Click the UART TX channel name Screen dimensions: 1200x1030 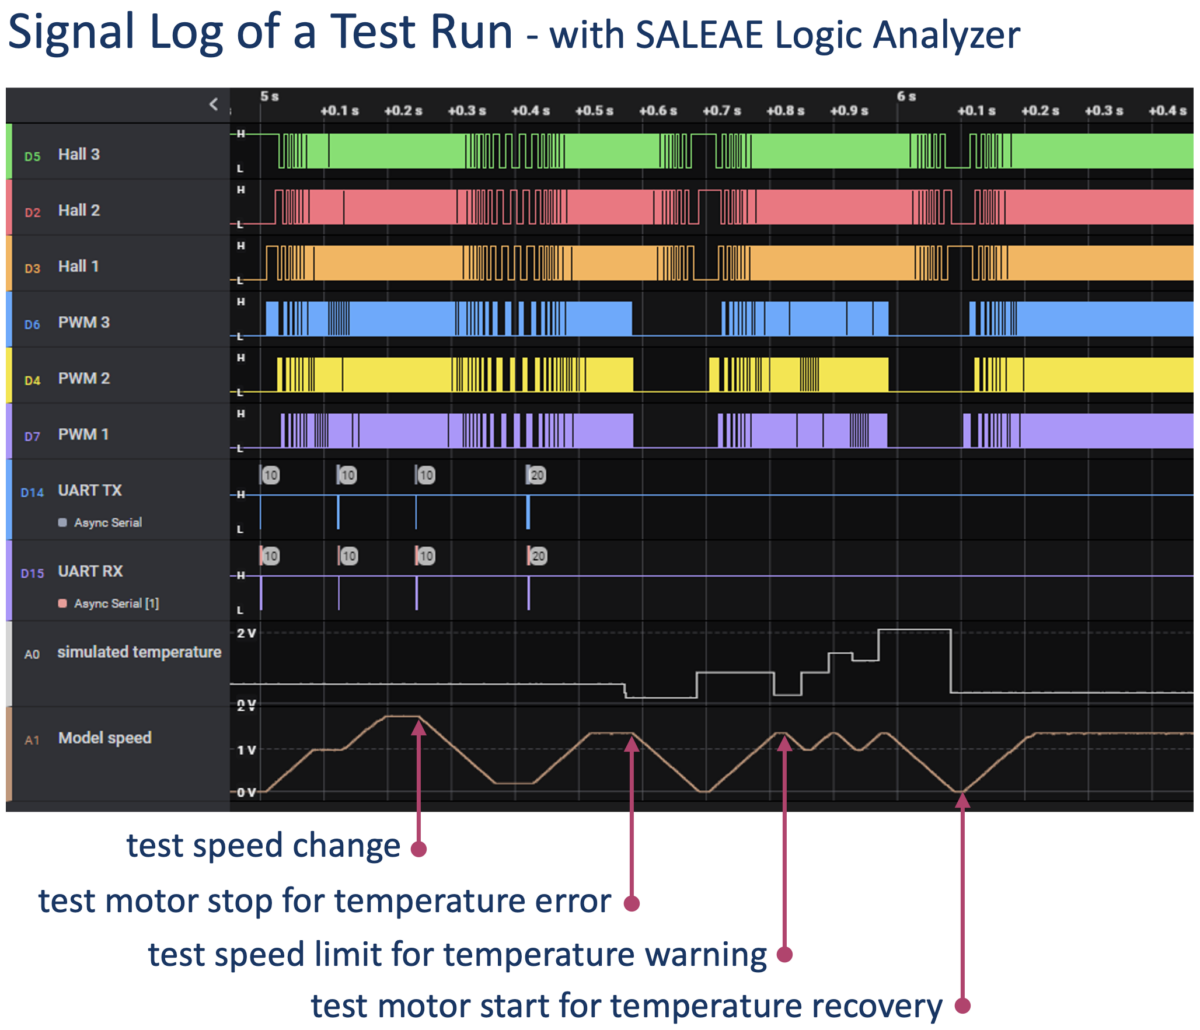pyautogui.click(x=90, y=490)
